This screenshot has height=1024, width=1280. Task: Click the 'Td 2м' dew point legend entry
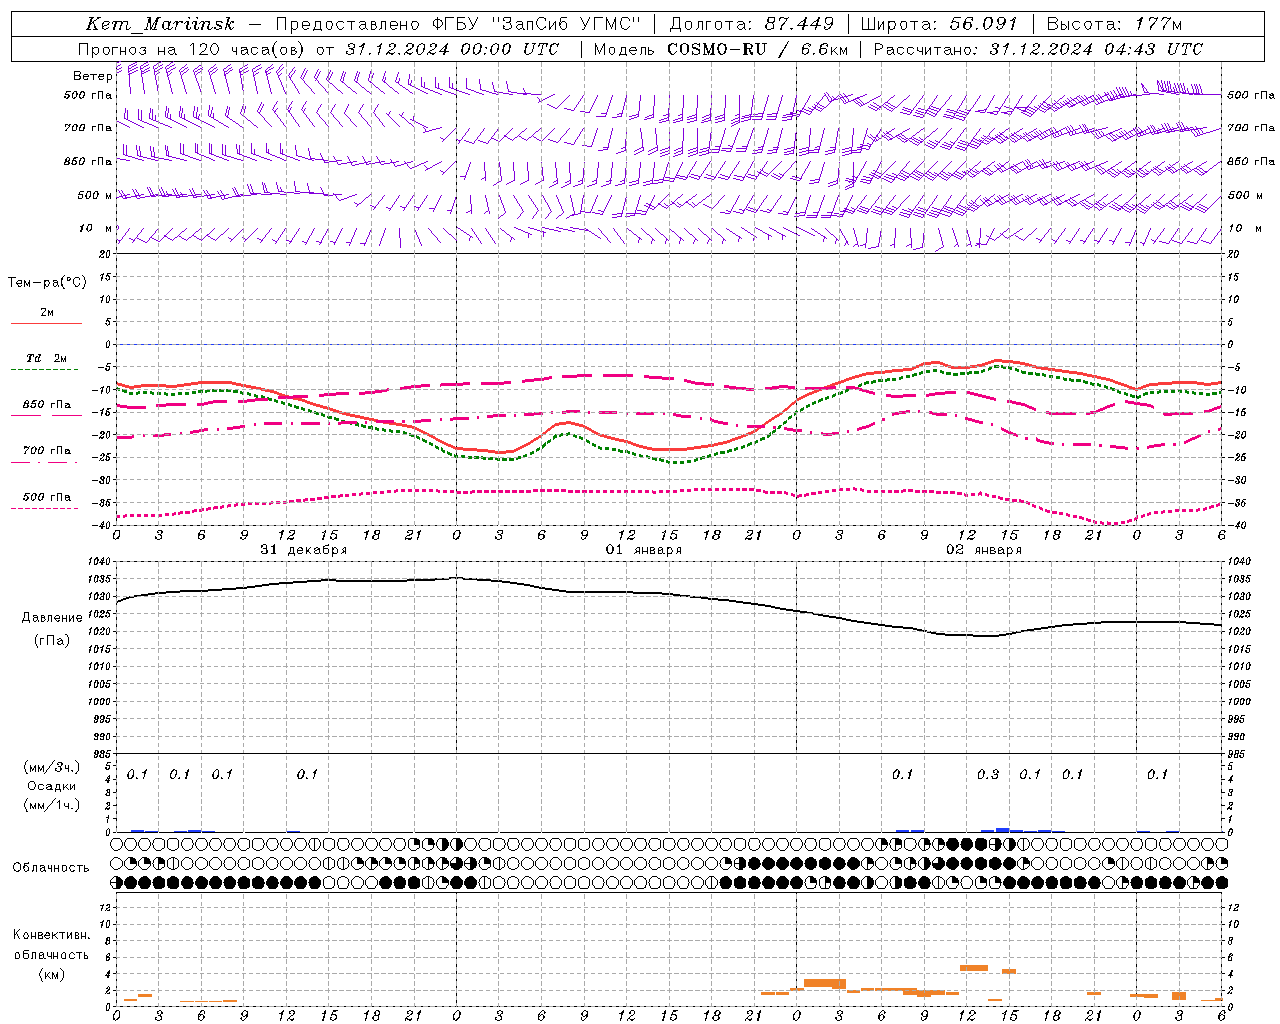tap(47, 358)
